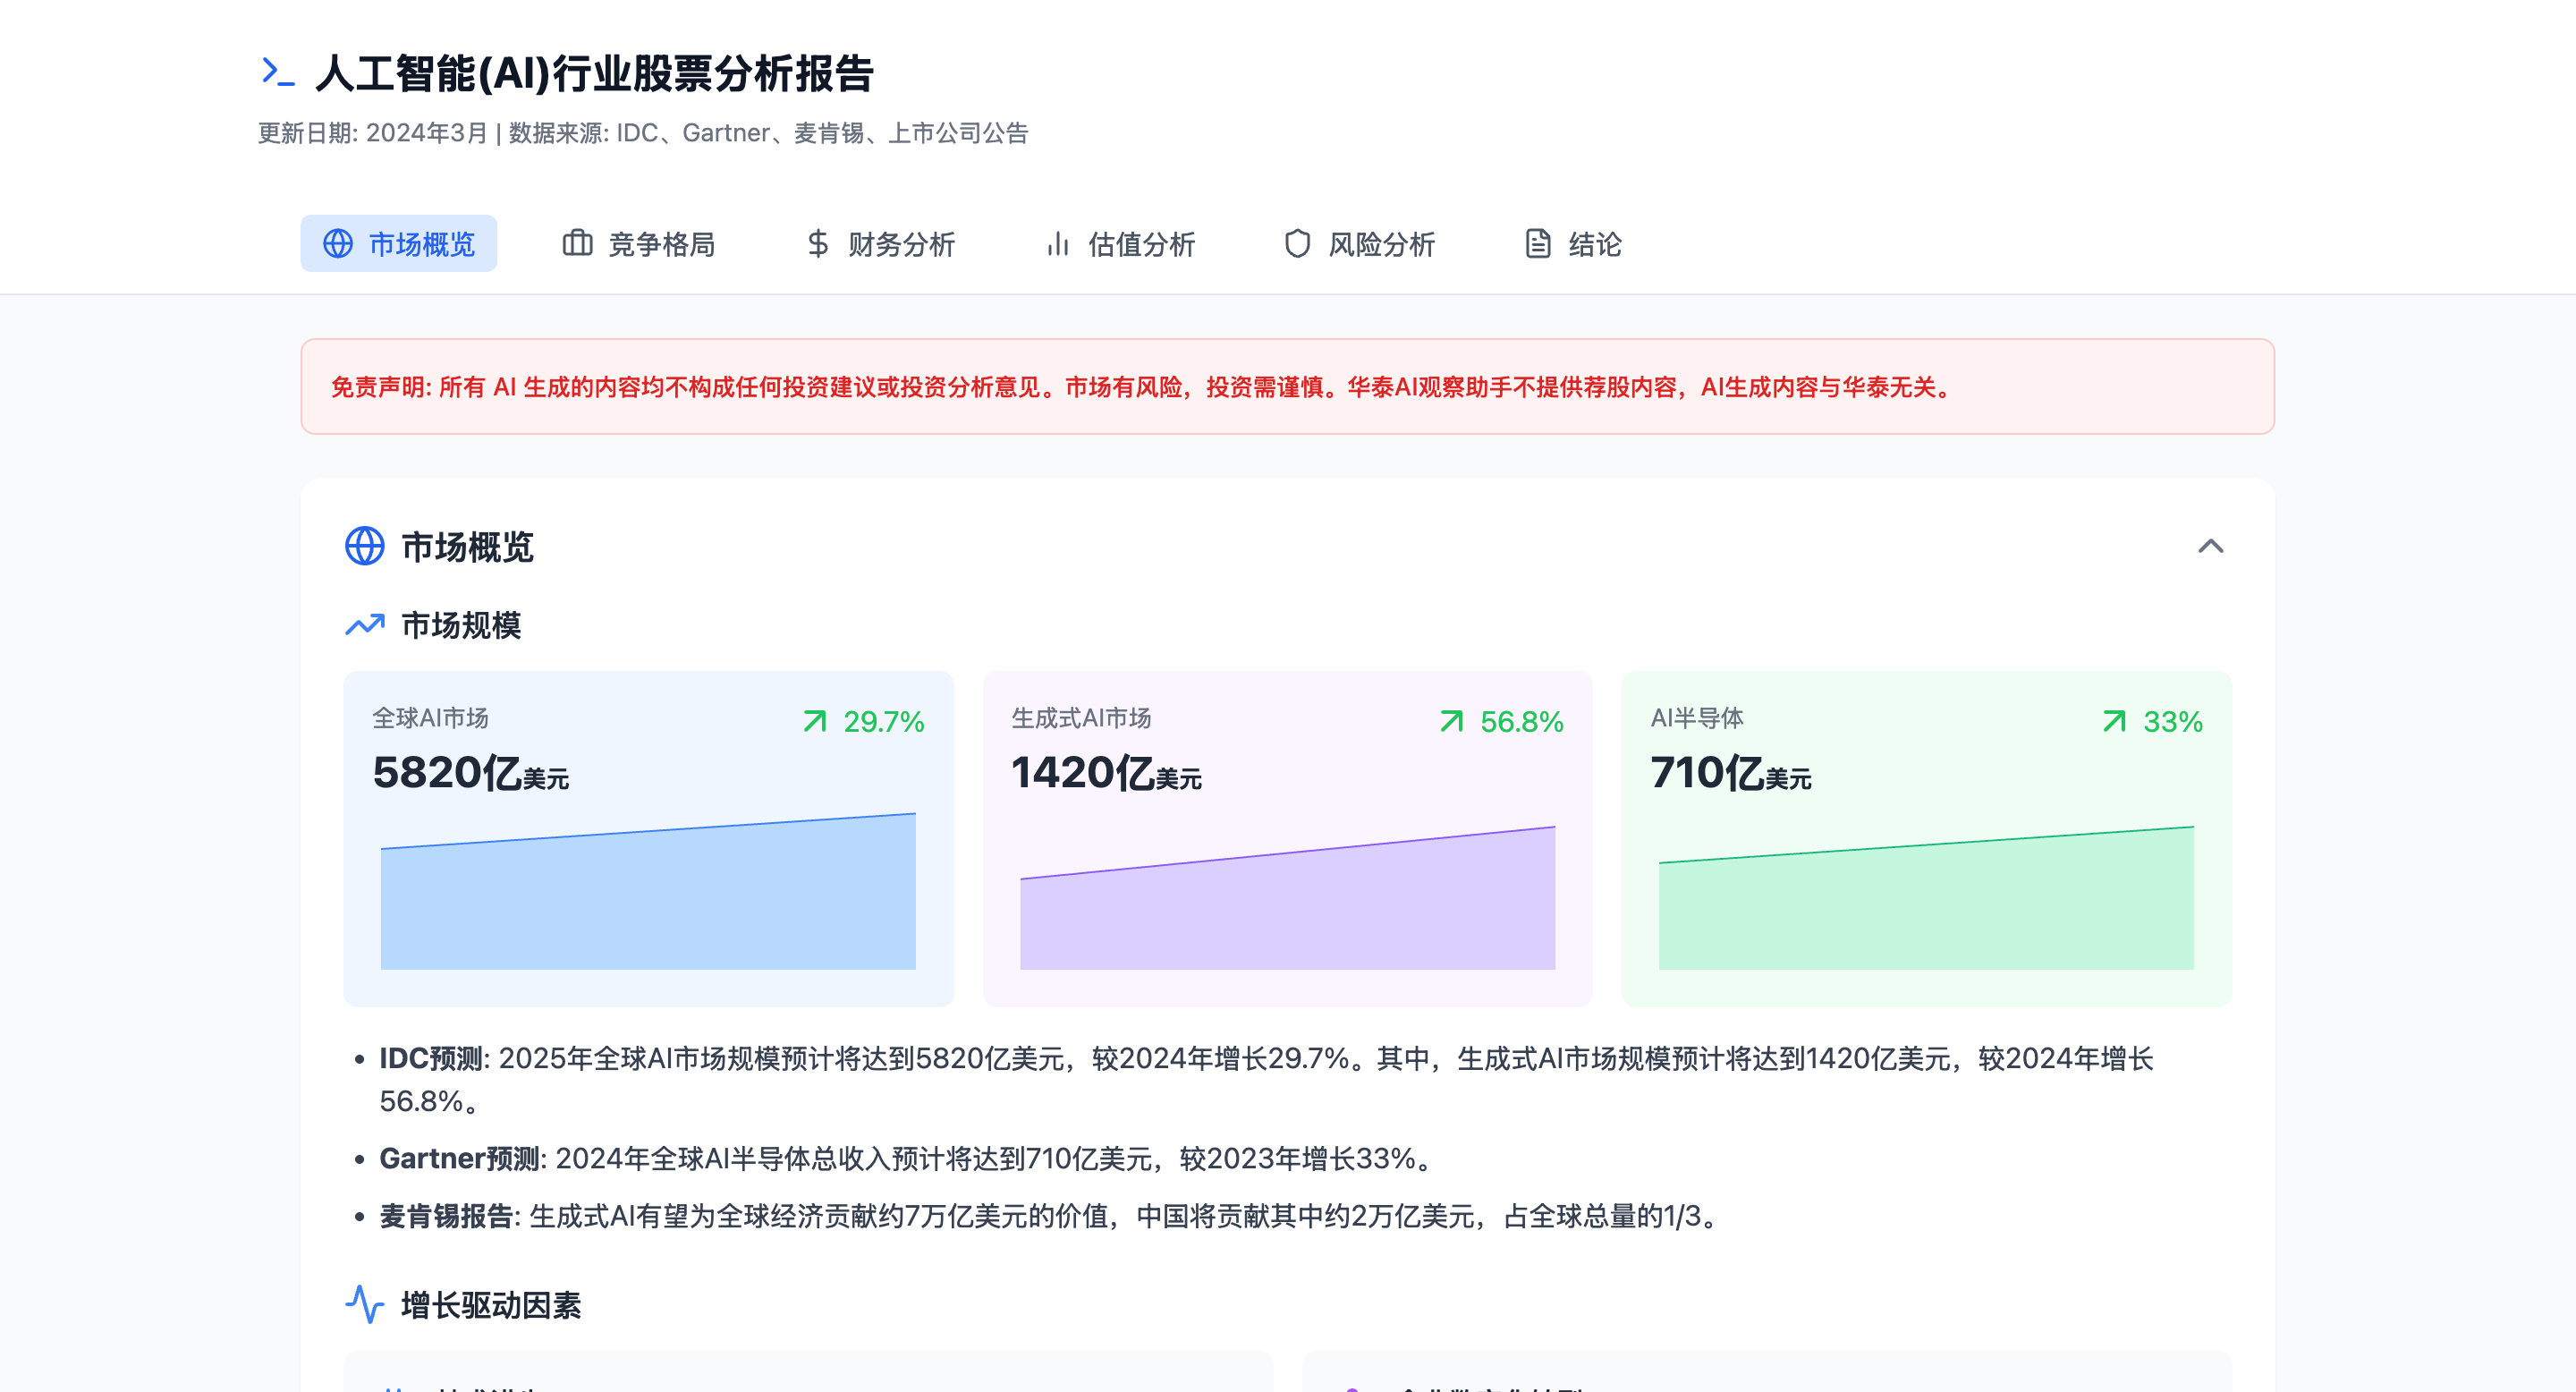Click the purple 生成式AI市场 area chart

click(1287, 910)
